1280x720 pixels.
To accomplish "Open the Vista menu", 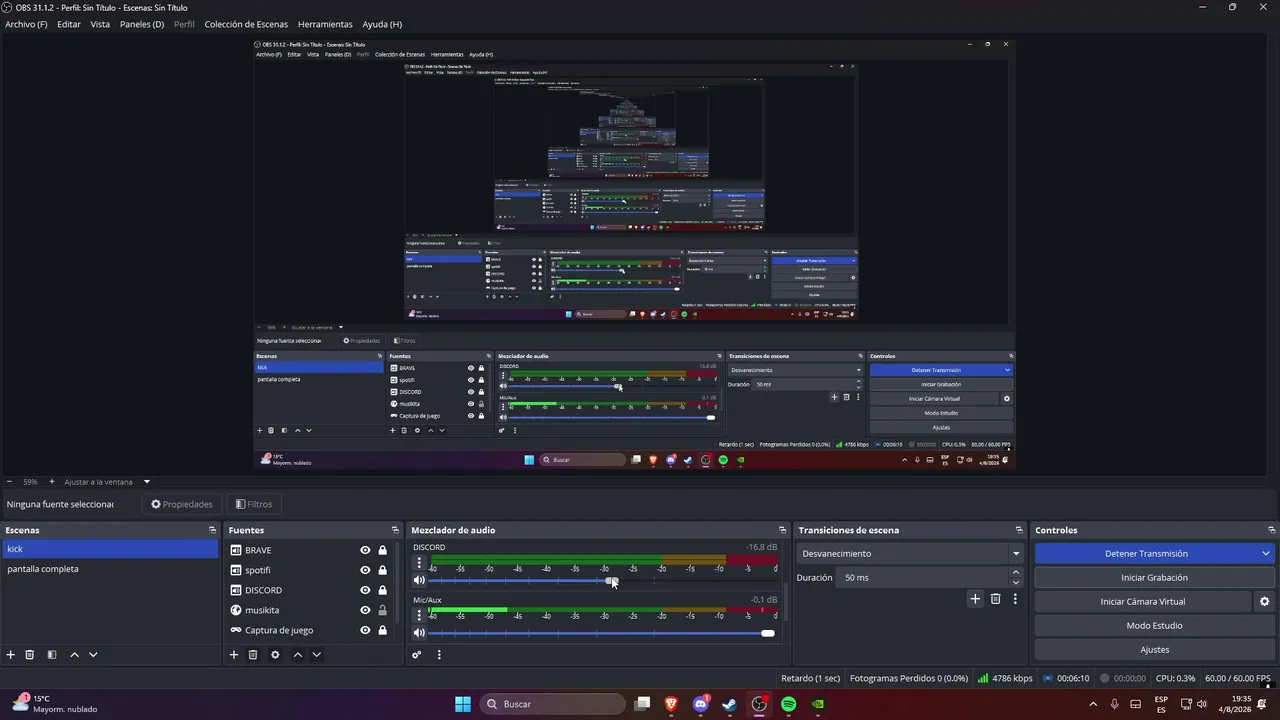I will [100, 24].
